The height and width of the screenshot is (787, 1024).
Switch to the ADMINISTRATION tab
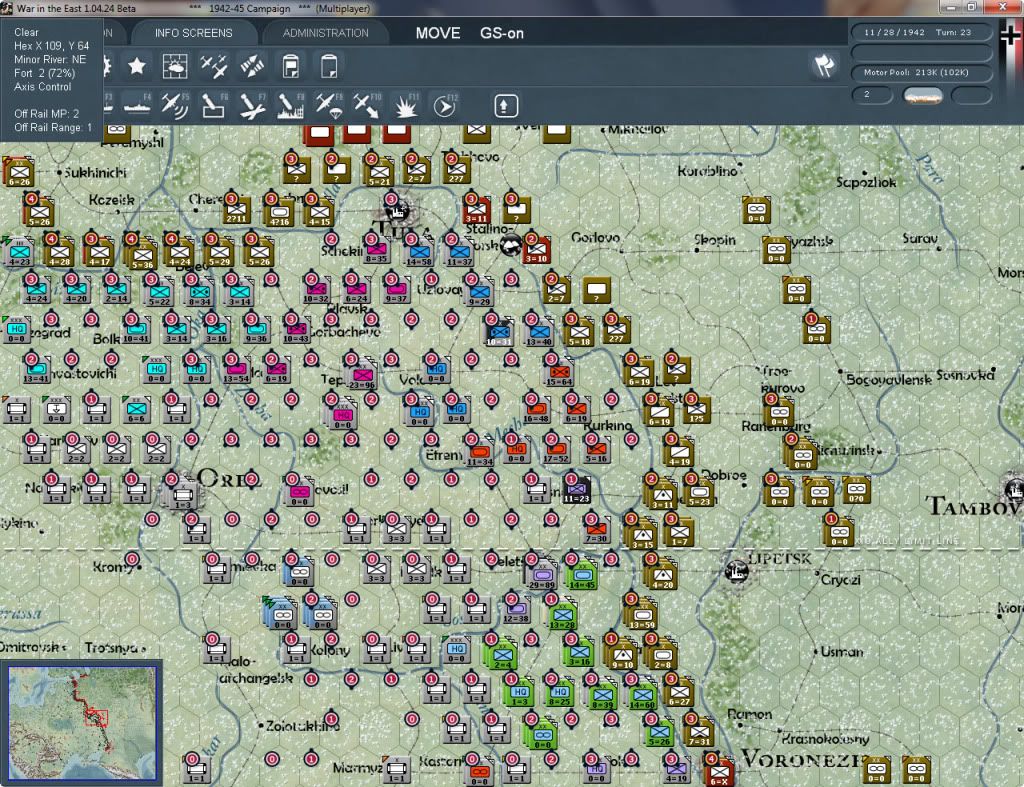tap(325, 33)
